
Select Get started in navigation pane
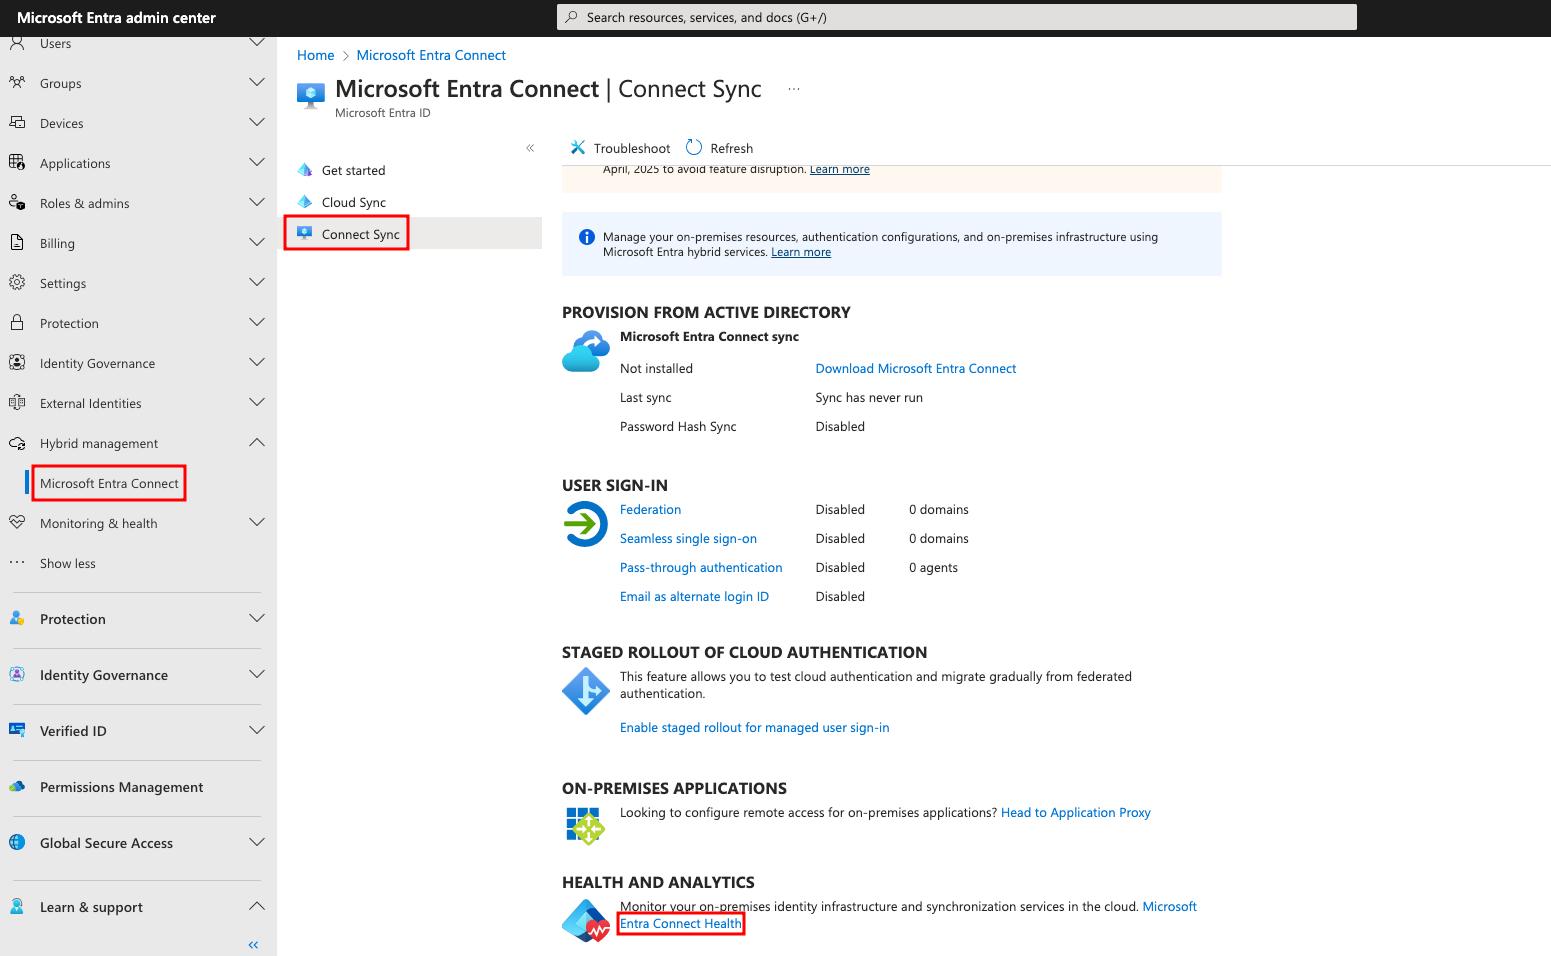coord(353,170)
